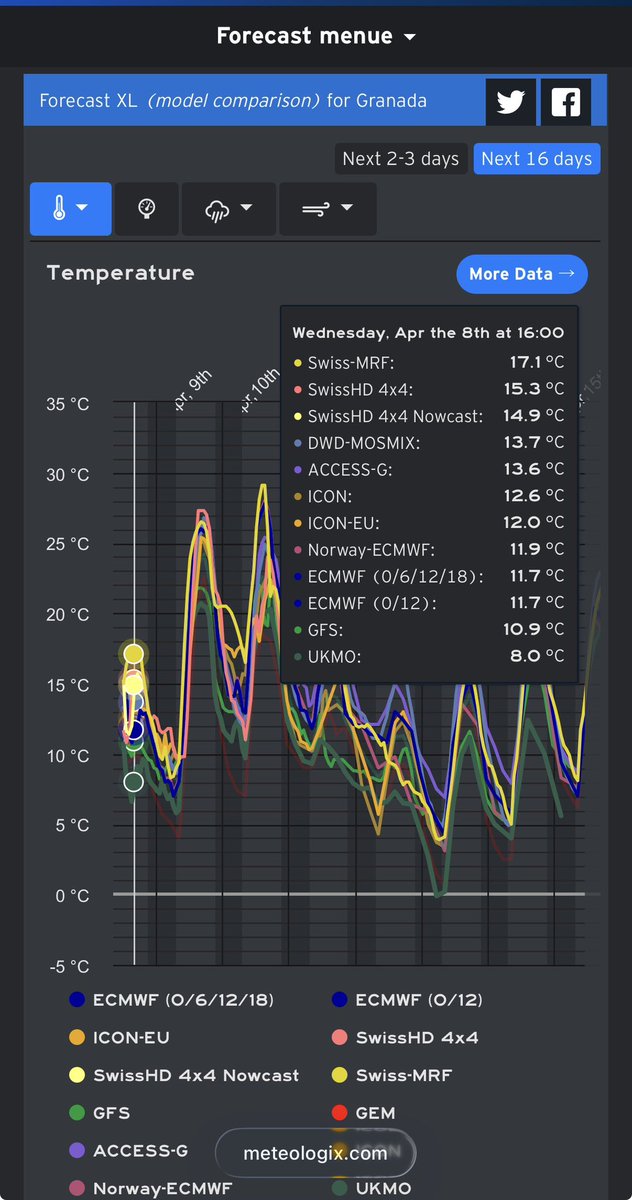
Task: Share forecast via Twitter icon
Action: 511,102
